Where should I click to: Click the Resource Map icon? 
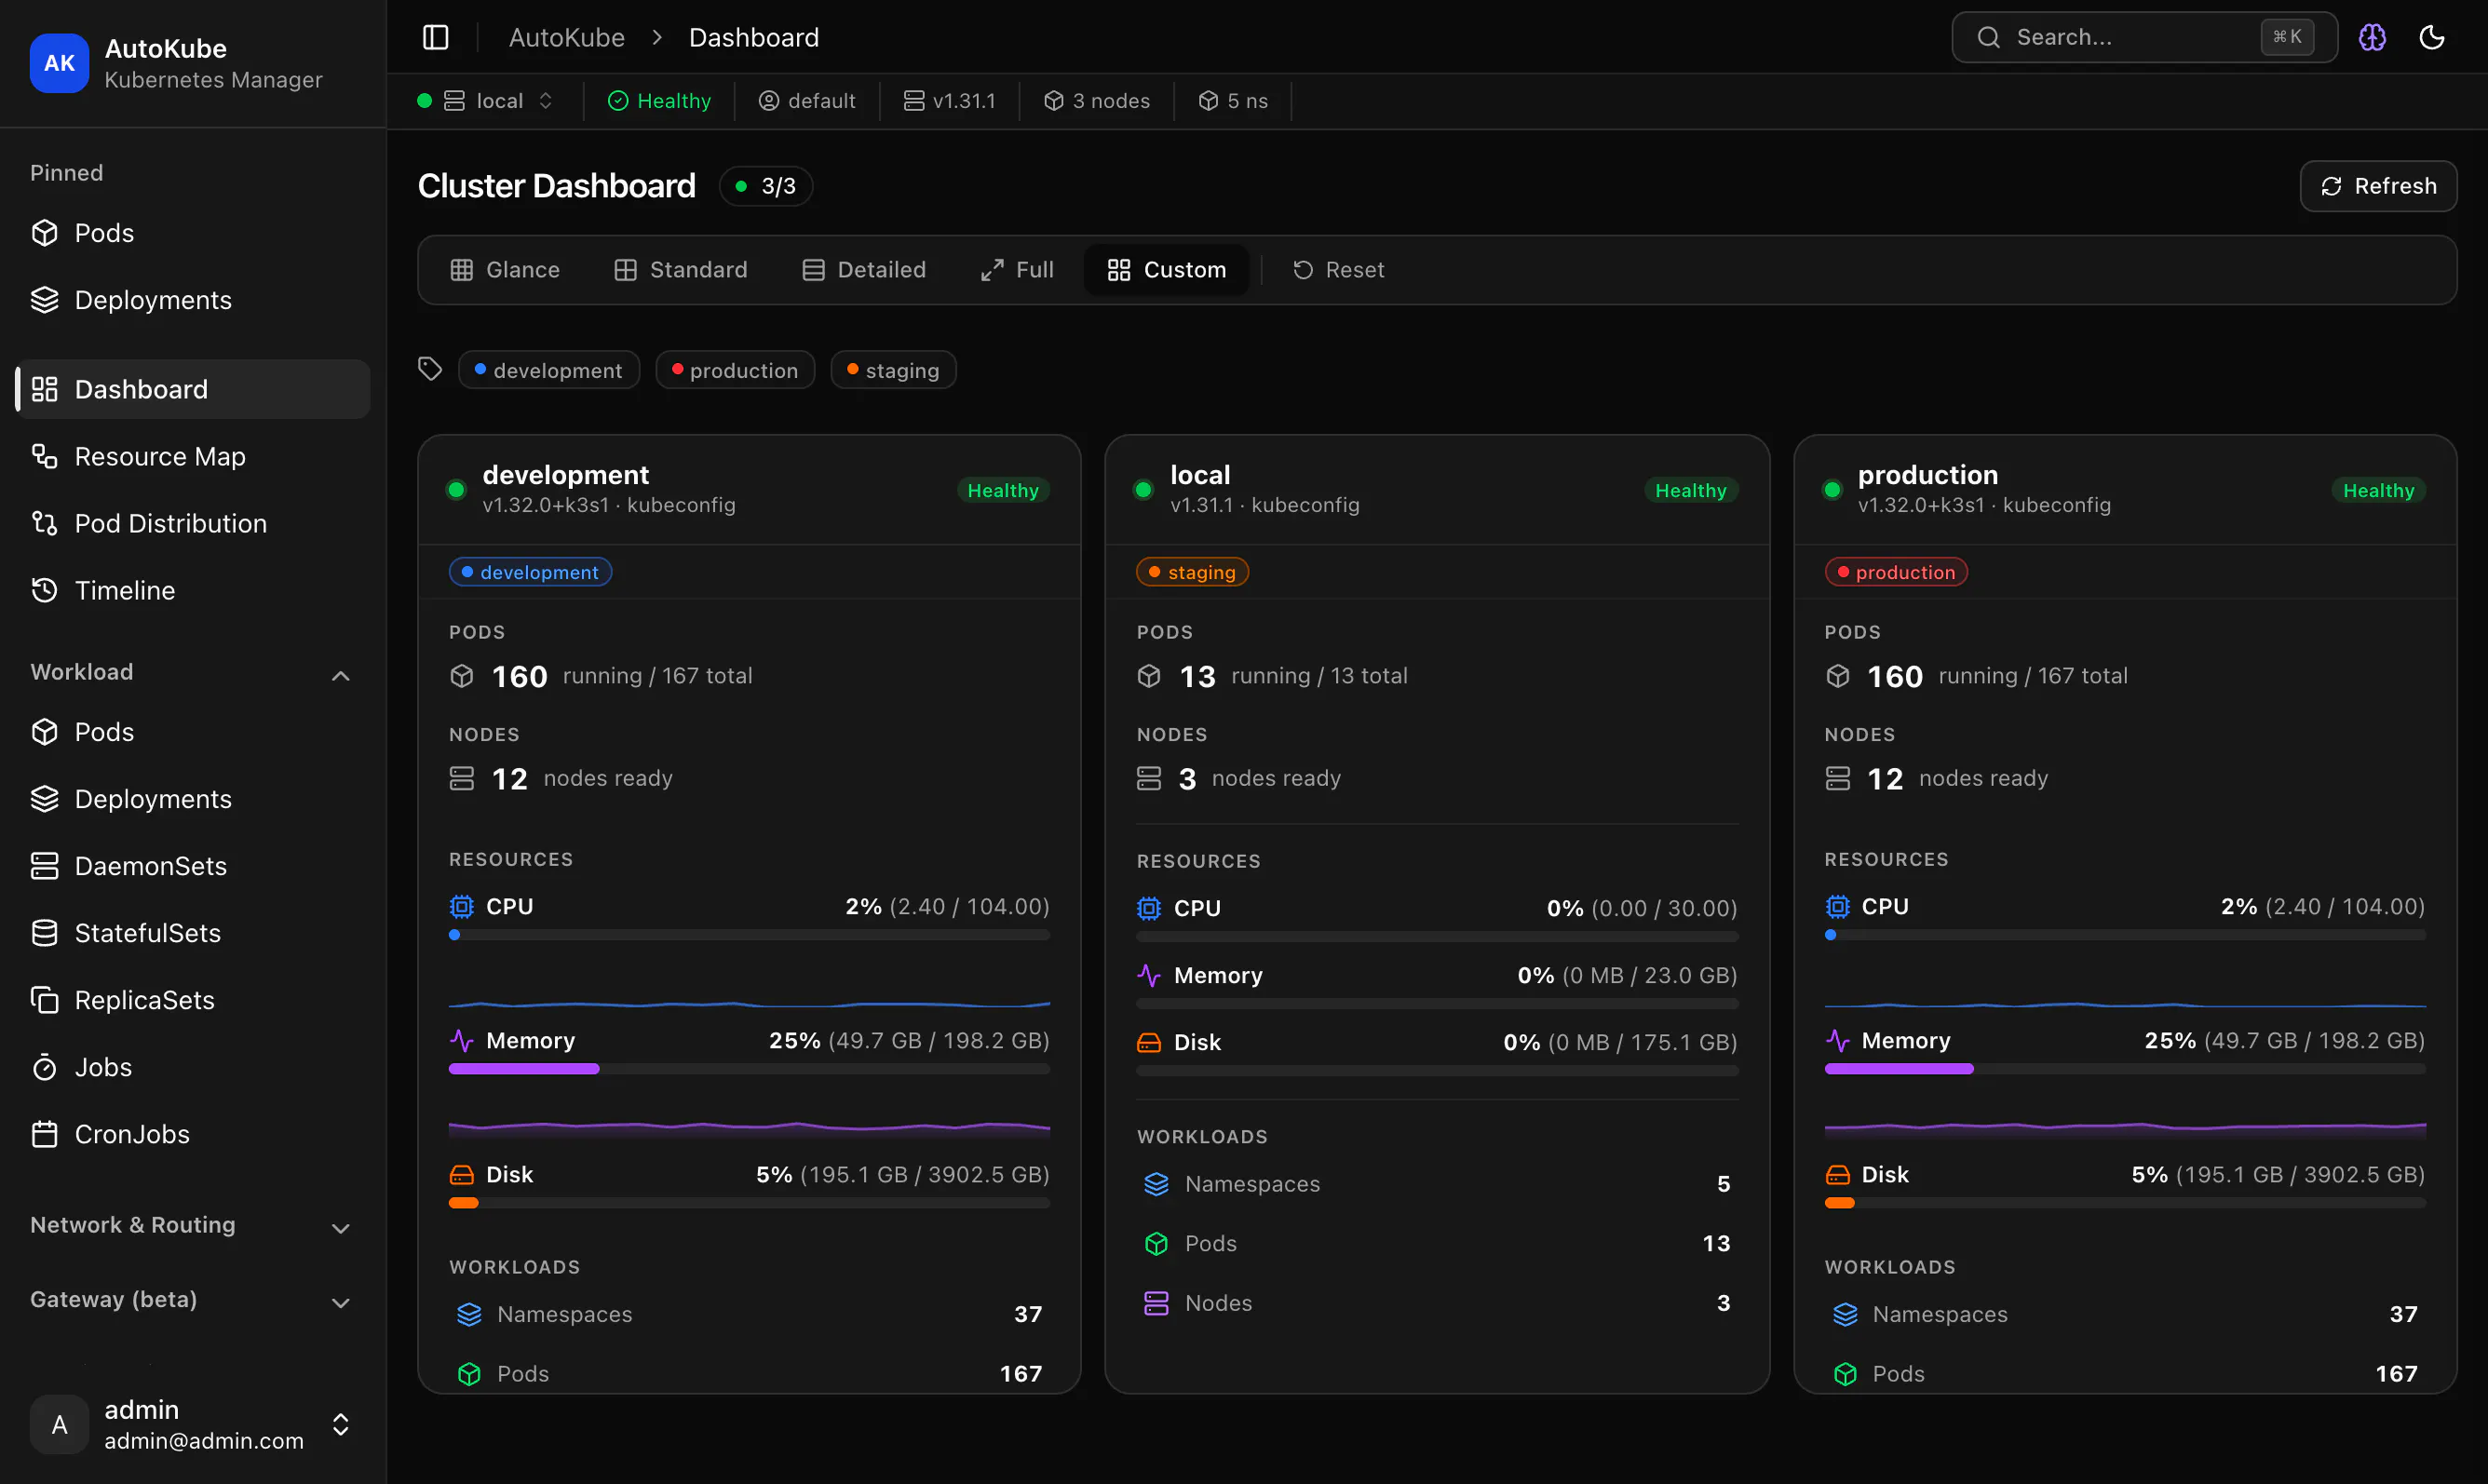(x=45, y=456)
